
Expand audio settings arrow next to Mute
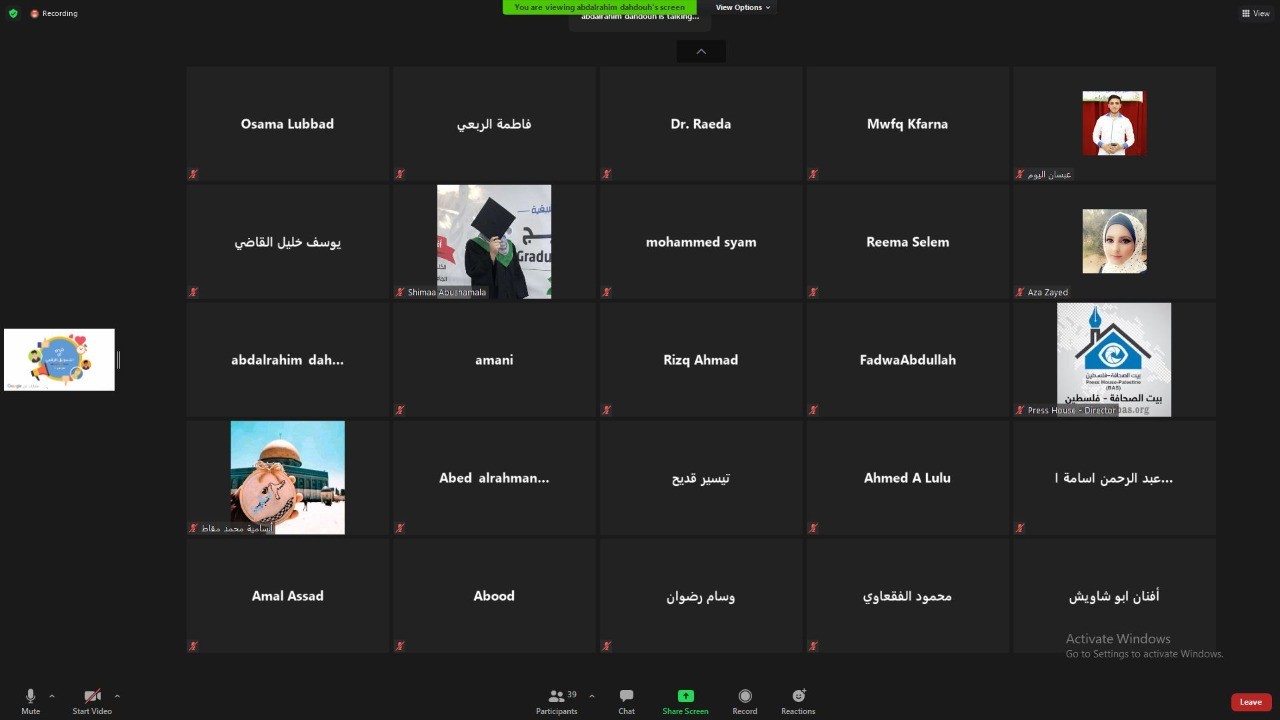52,696
